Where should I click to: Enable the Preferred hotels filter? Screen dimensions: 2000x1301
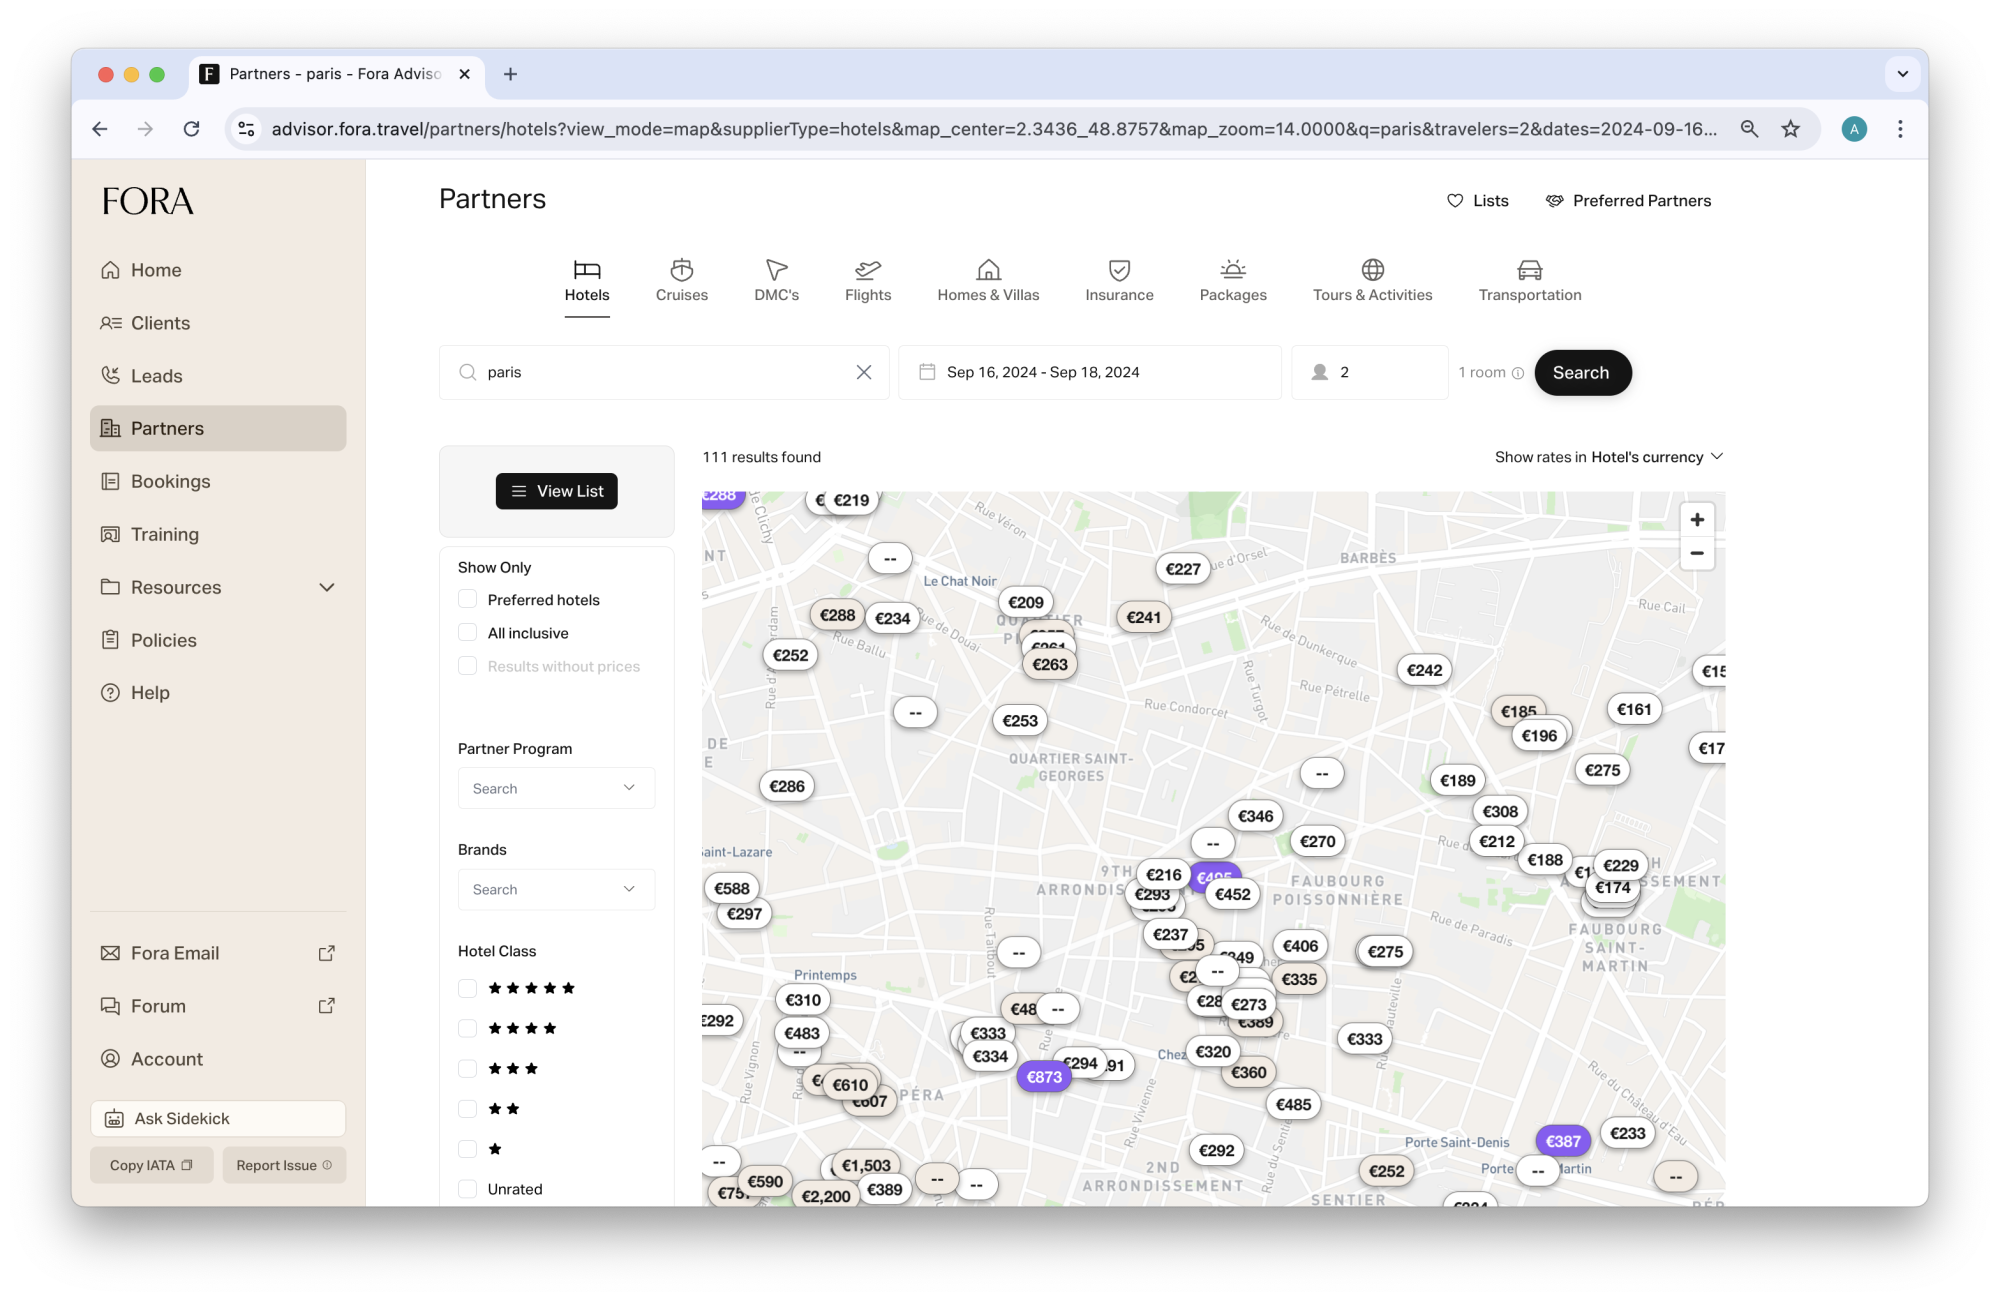point(467,599)
